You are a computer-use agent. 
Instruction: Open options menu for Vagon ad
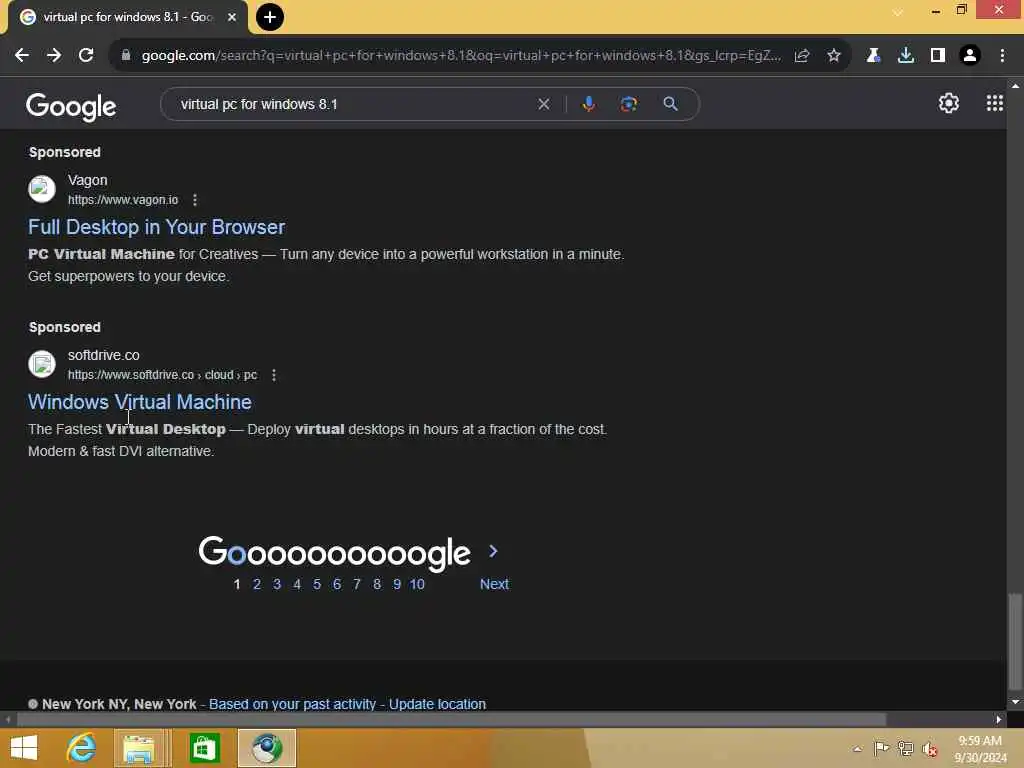point(195,200)
